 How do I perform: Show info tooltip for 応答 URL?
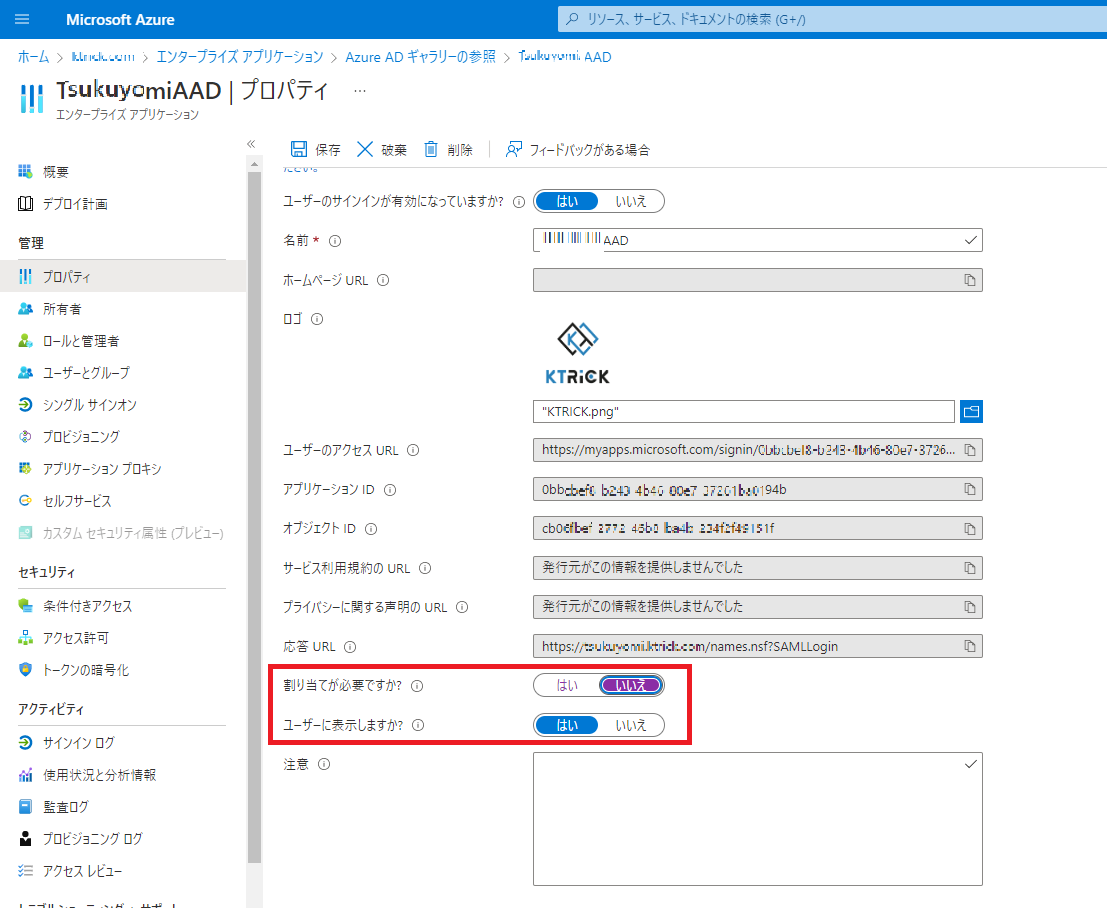tap(350, 647)
